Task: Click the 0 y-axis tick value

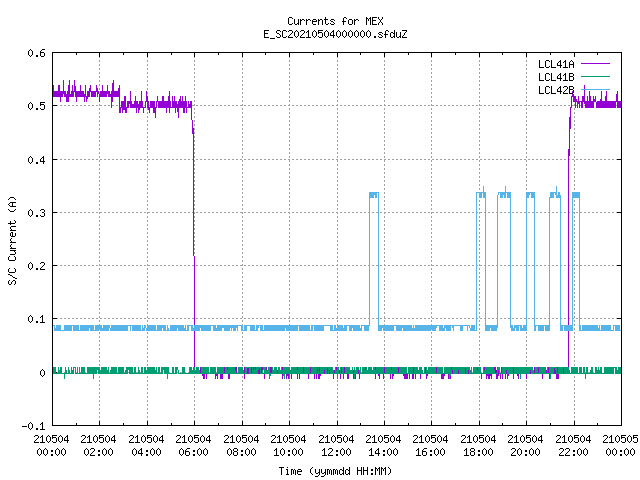Action: [42, 373]
